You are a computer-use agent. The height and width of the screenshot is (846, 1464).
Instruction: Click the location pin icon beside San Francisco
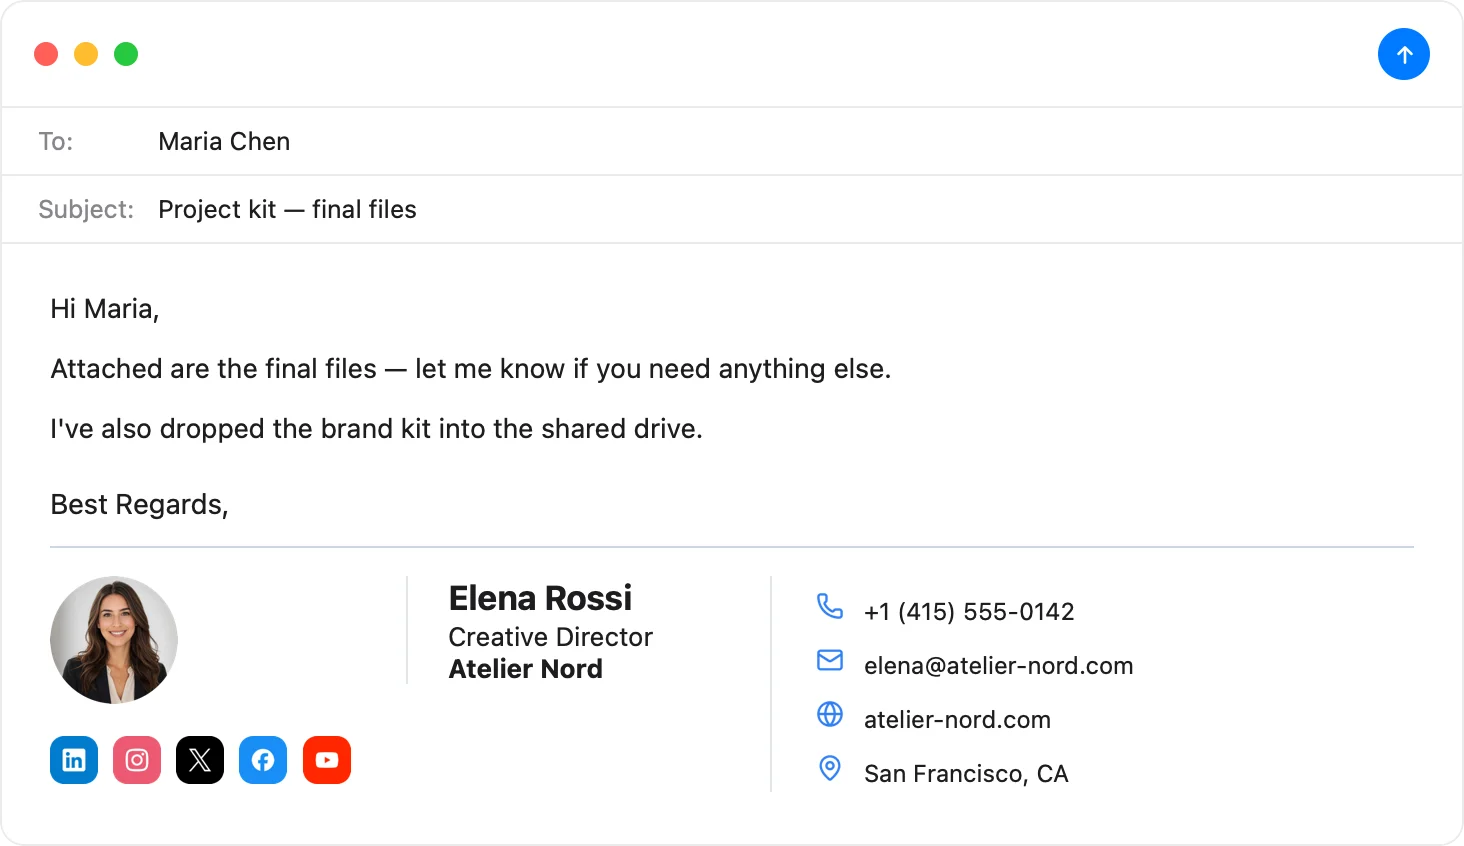pyautogui.click(x=830, y=768)
